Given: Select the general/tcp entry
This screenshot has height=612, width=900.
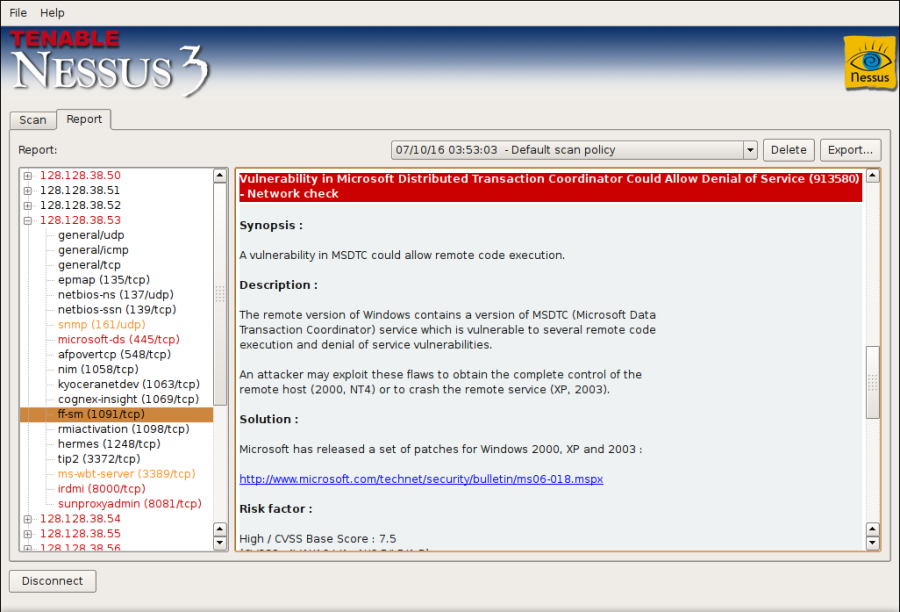Looking at the screenshot, I should tap(89, 265).
